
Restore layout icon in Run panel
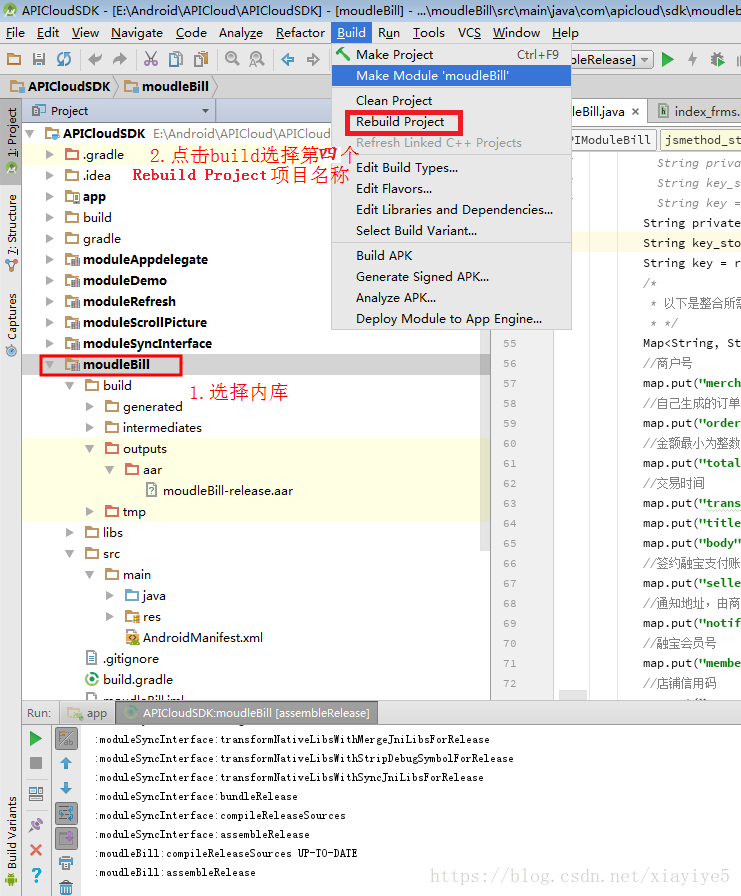(35, 794)
